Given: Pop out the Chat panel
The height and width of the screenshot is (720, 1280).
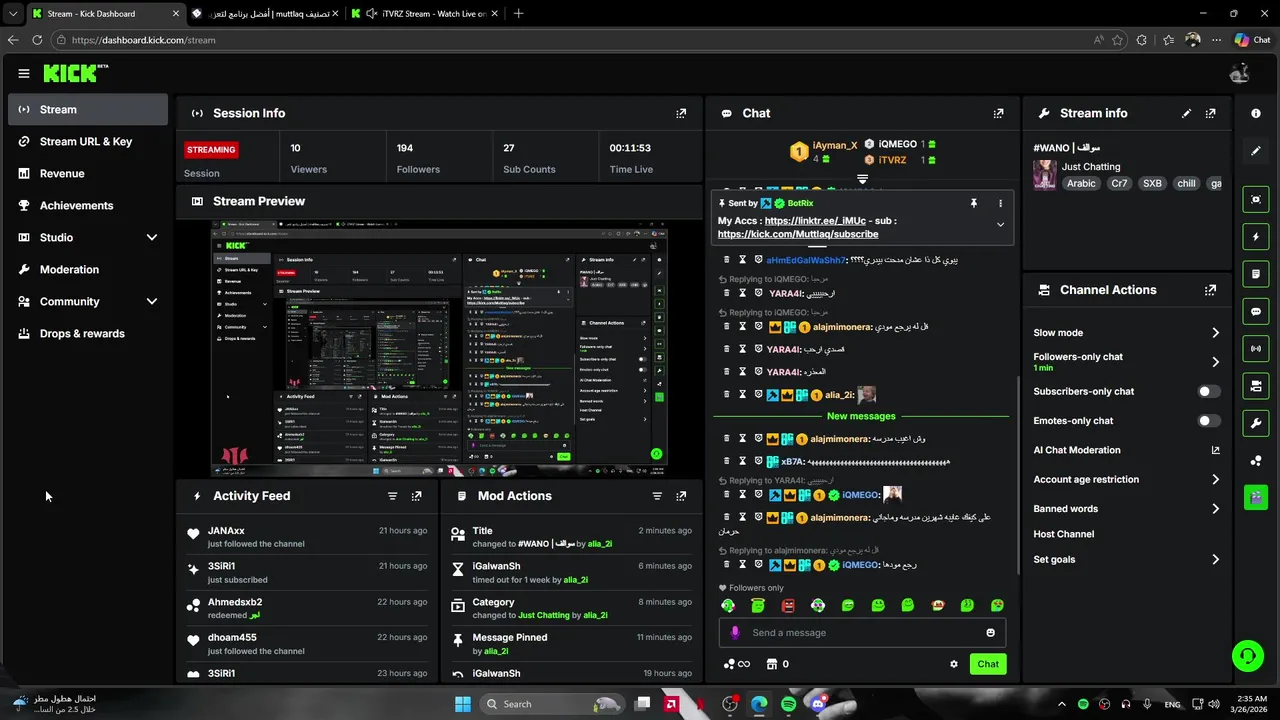Looking at the screenshot, I should point(998,114).
